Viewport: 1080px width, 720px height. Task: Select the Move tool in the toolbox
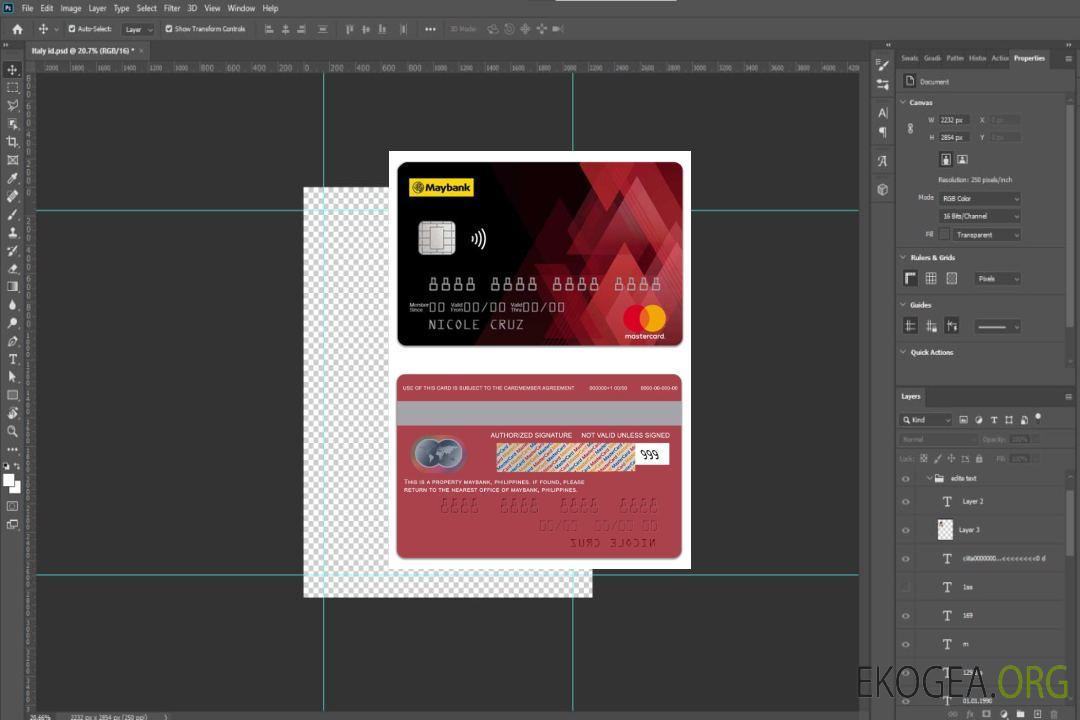[x=12, y=70]
